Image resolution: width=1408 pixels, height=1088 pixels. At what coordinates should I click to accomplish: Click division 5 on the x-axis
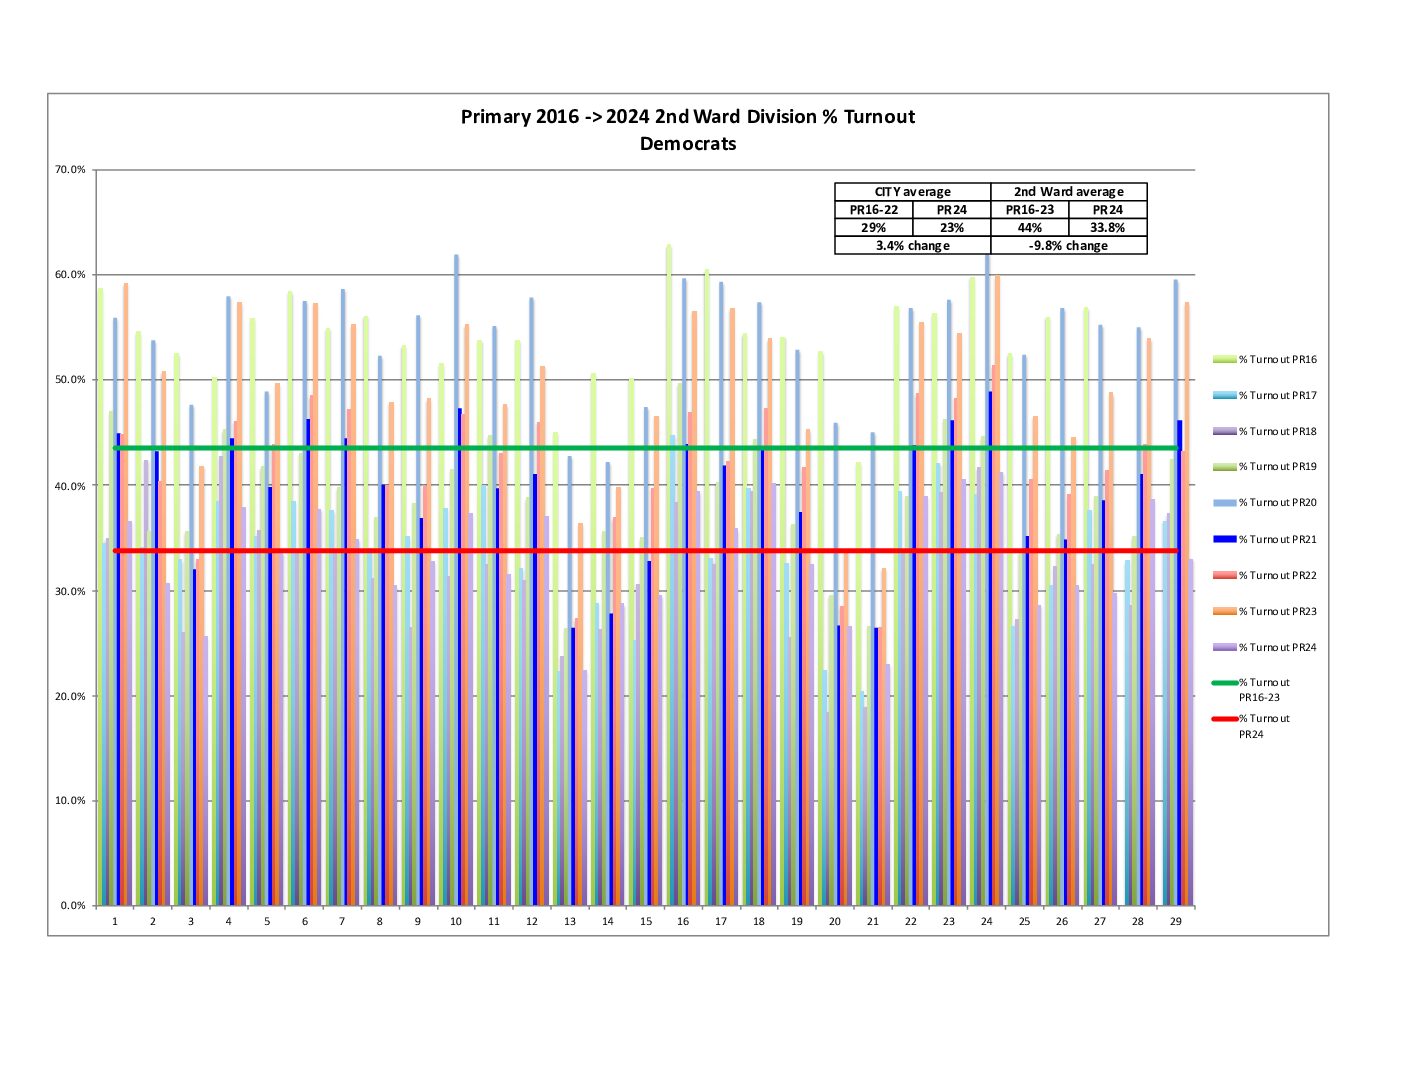tap(267, 922)
